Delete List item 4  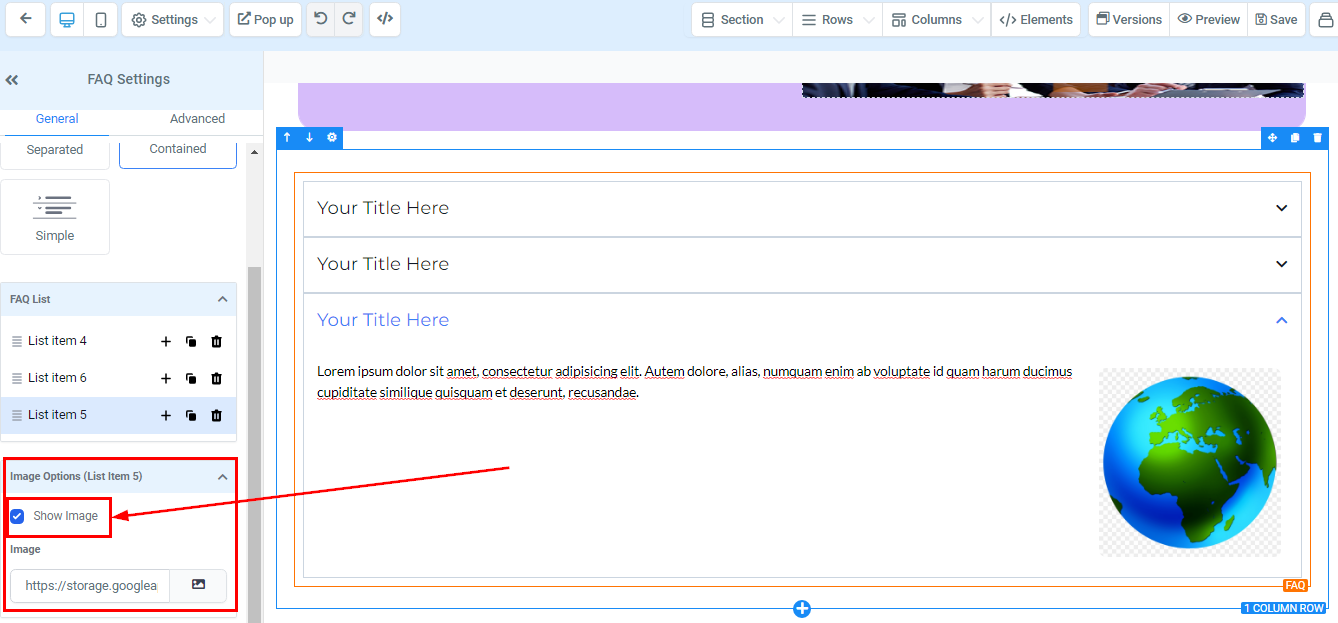tap(216, 342)
